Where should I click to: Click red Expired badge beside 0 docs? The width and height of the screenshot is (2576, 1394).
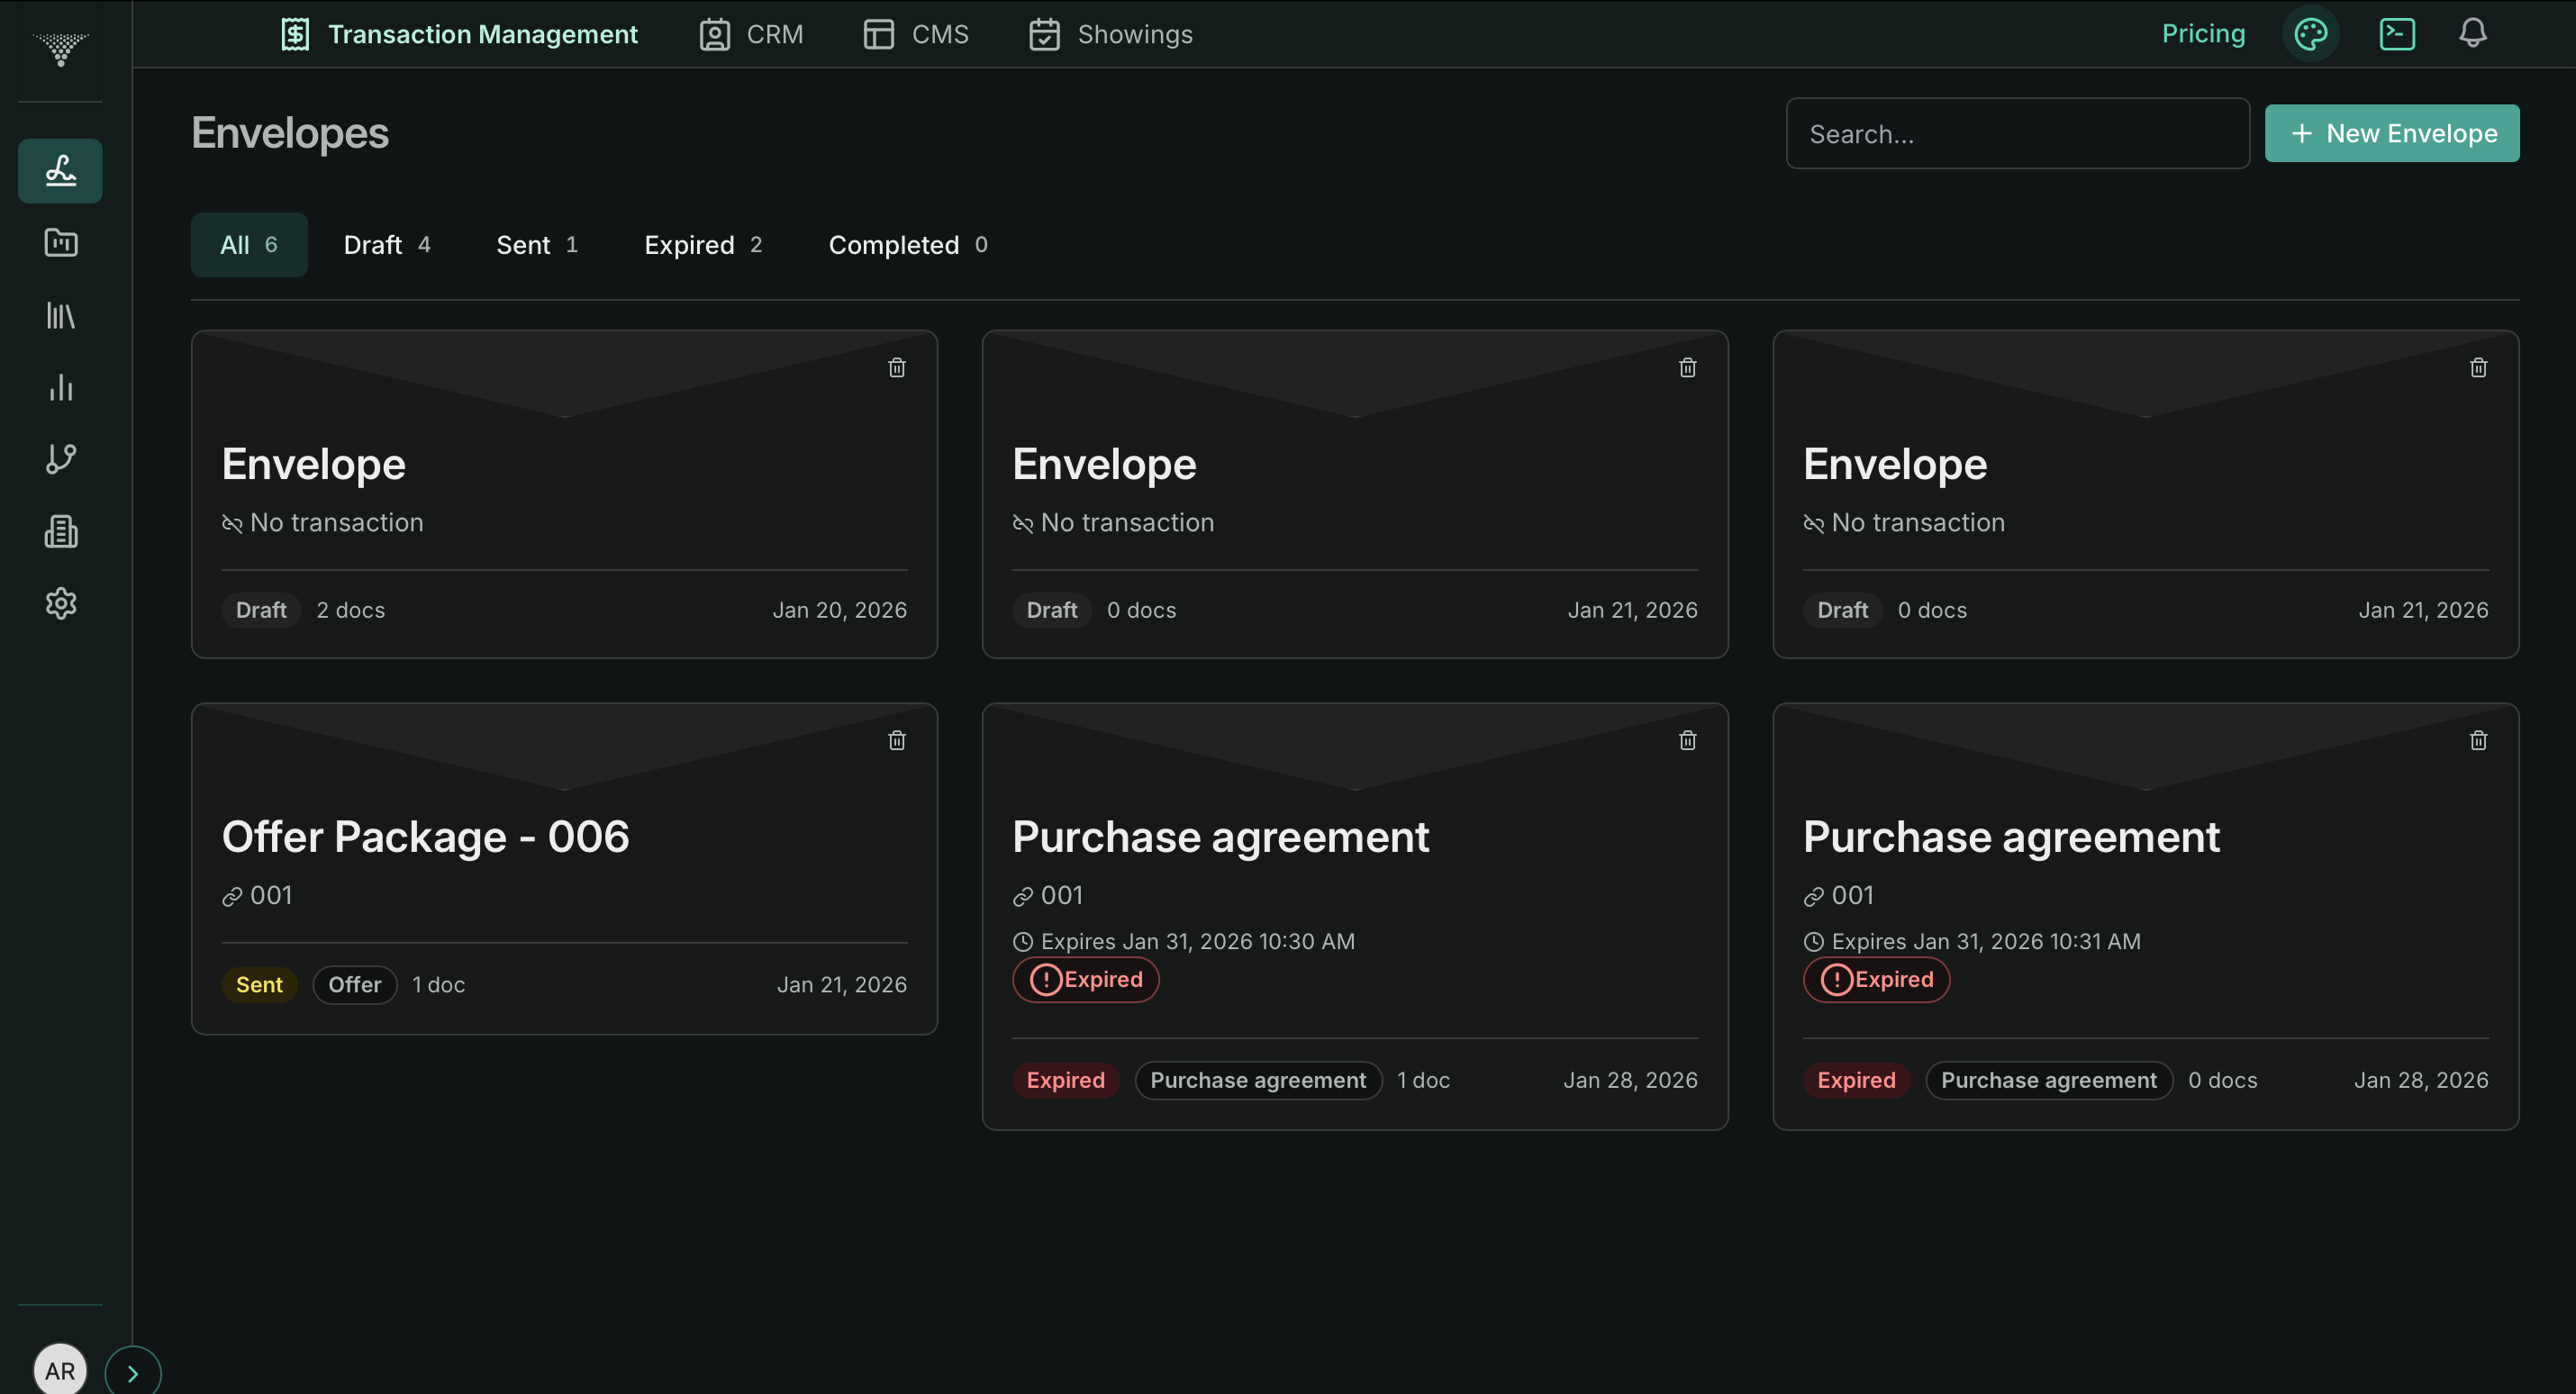[x=1857, y=1081]
